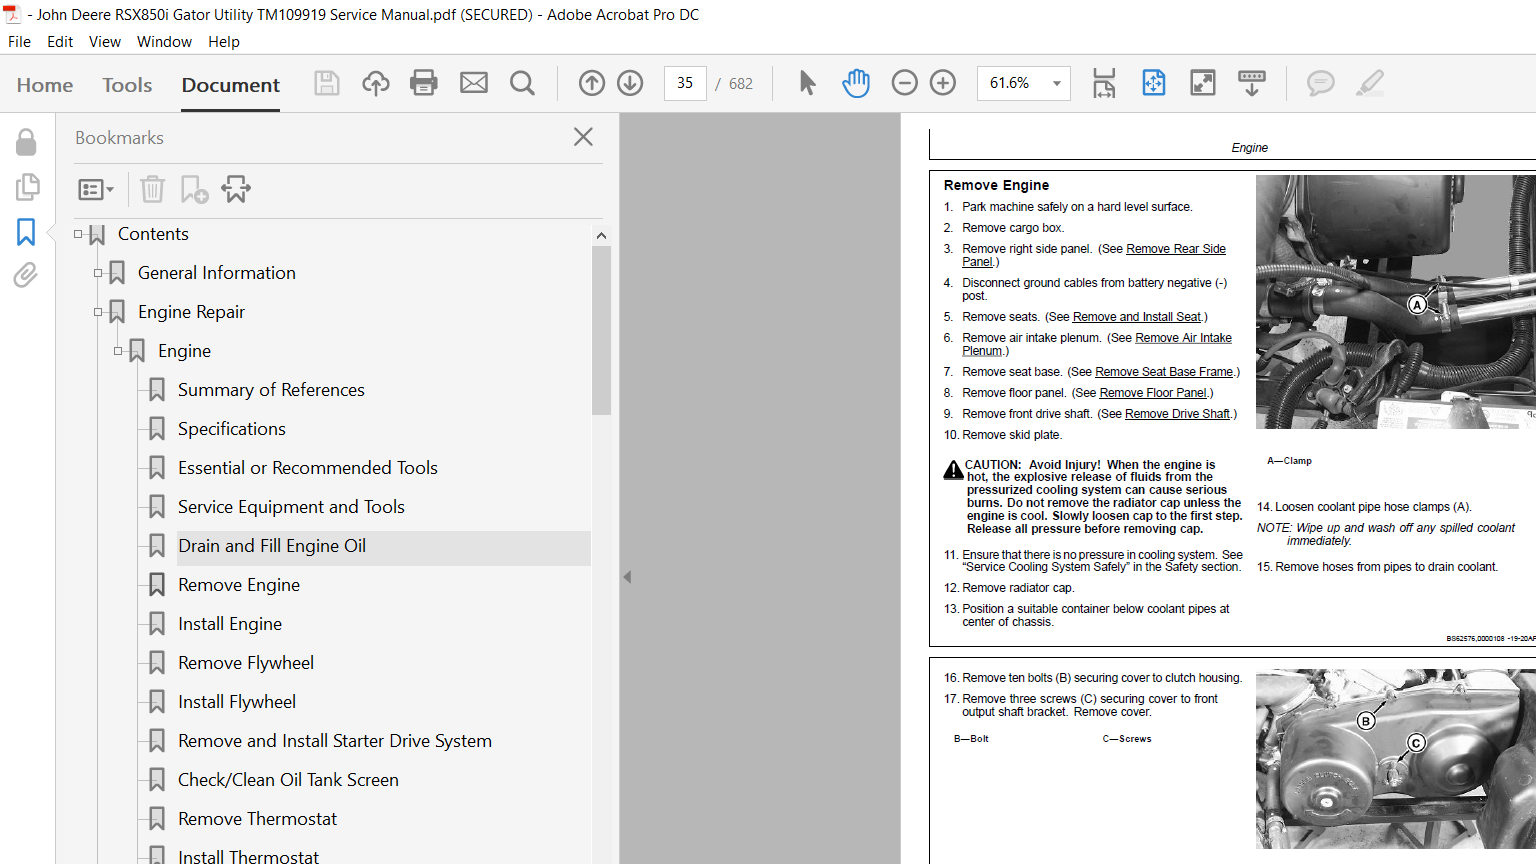This screenshot has height=864, width=1536.
Task: Toggle the Bookmarks sidebar icon
Action: 26,232
